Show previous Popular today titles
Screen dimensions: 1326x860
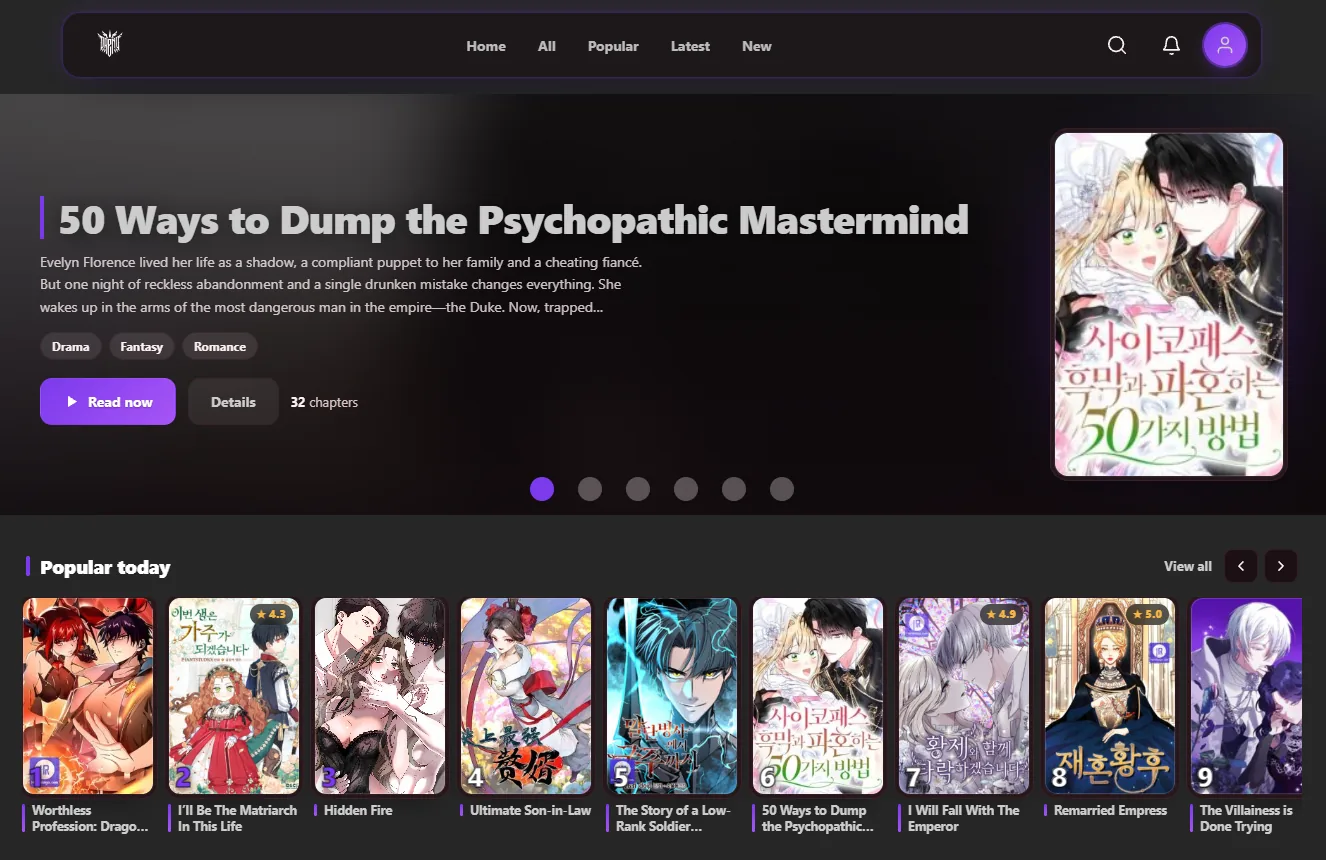pyautogui.click(x=1241, y=566)
